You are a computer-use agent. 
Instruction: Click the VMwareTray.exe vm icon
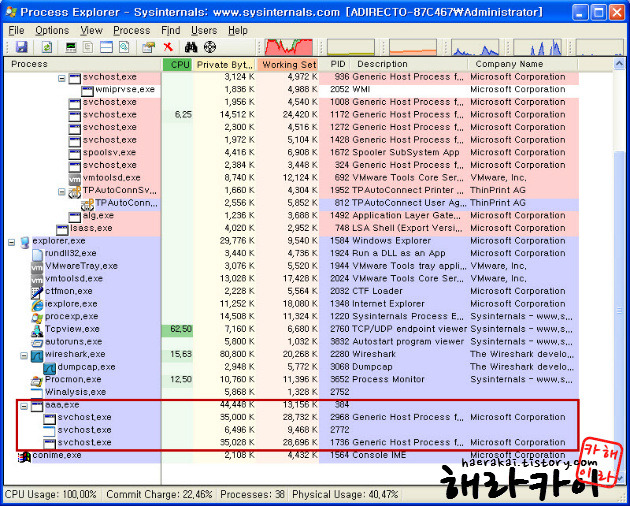pos(37,267)
